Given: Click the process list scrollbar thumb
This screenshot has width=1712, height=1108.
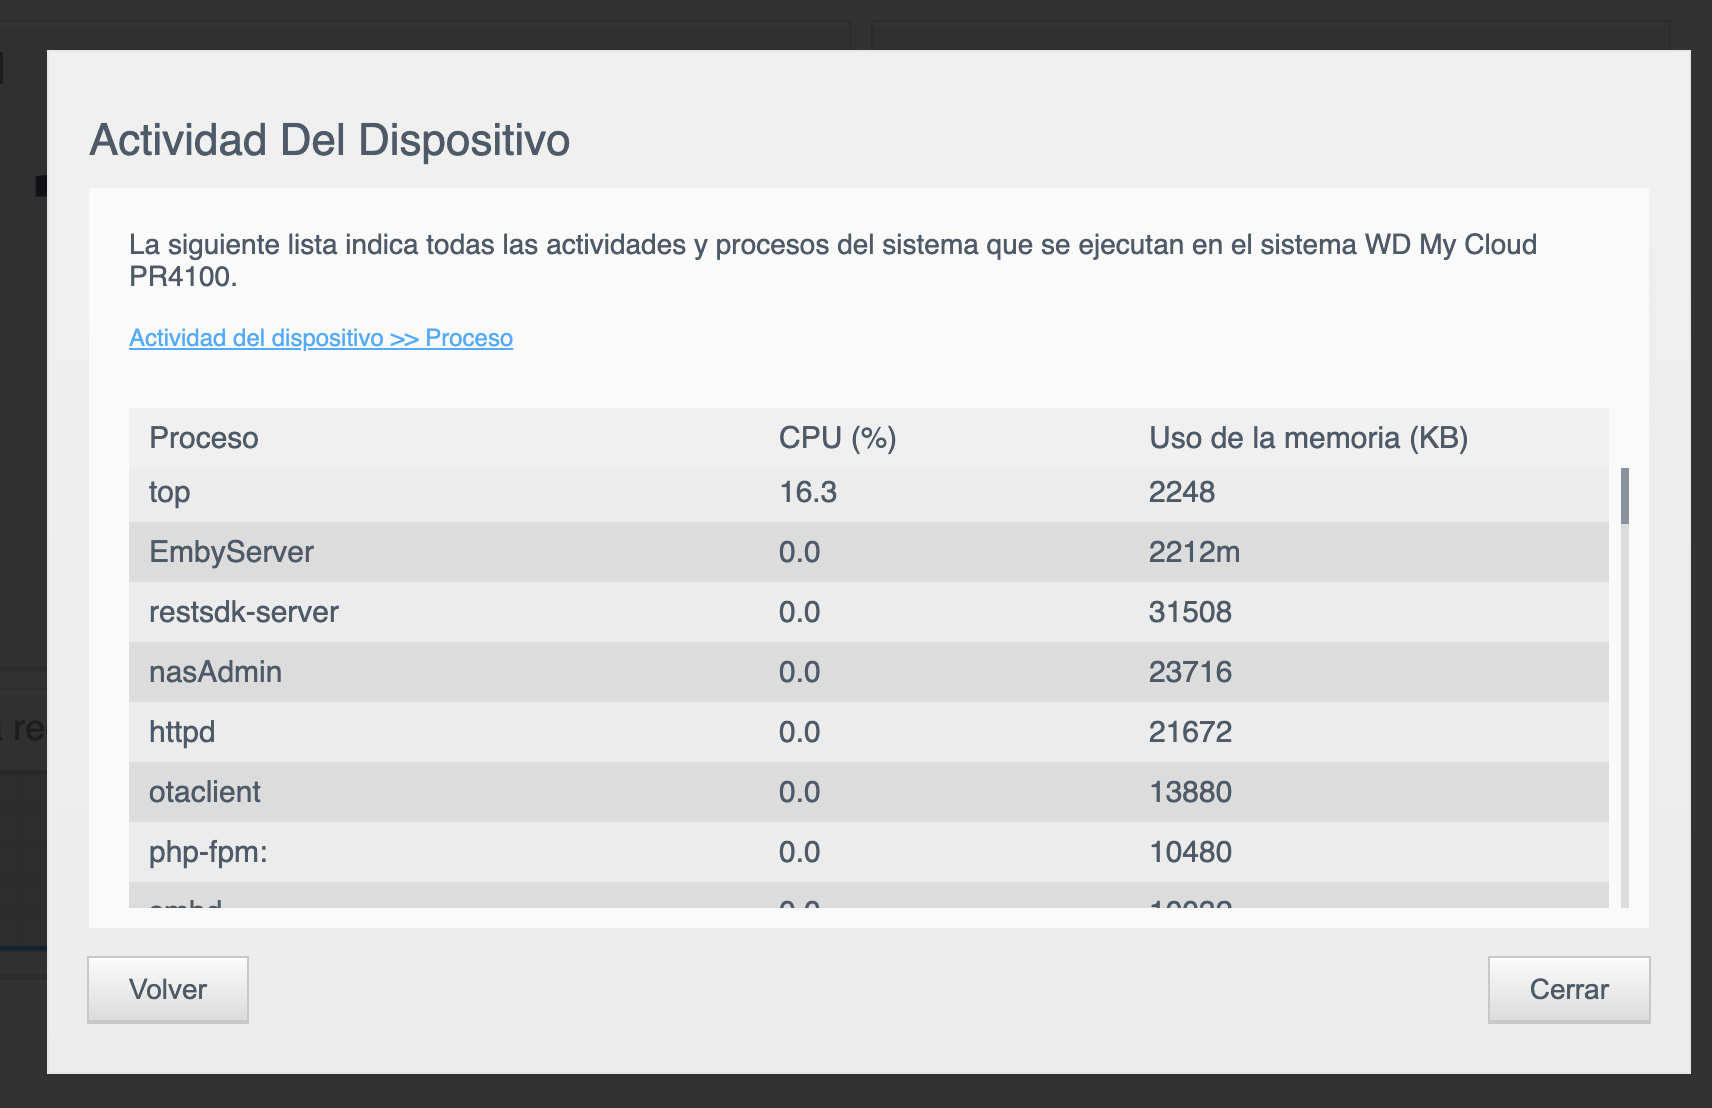Looking at the screenshot, I should coord(1624,496).
